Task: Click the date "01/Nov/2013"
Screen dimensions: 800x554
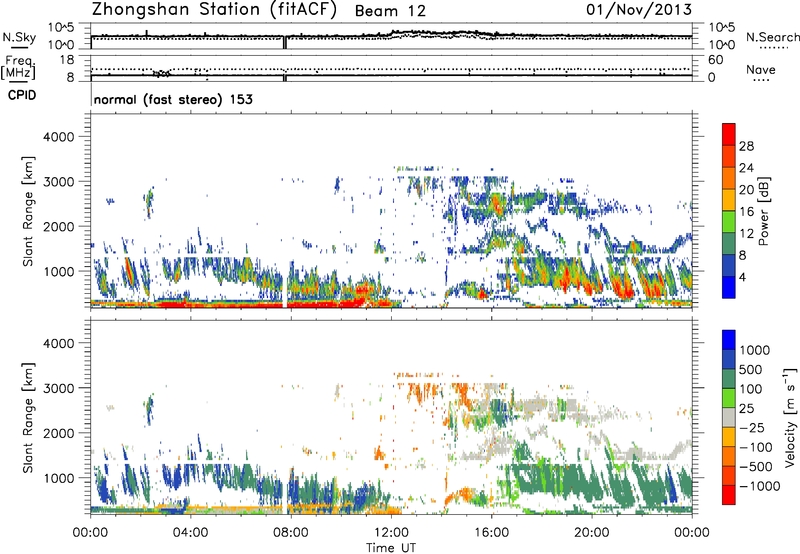Action: pos(639,10)
